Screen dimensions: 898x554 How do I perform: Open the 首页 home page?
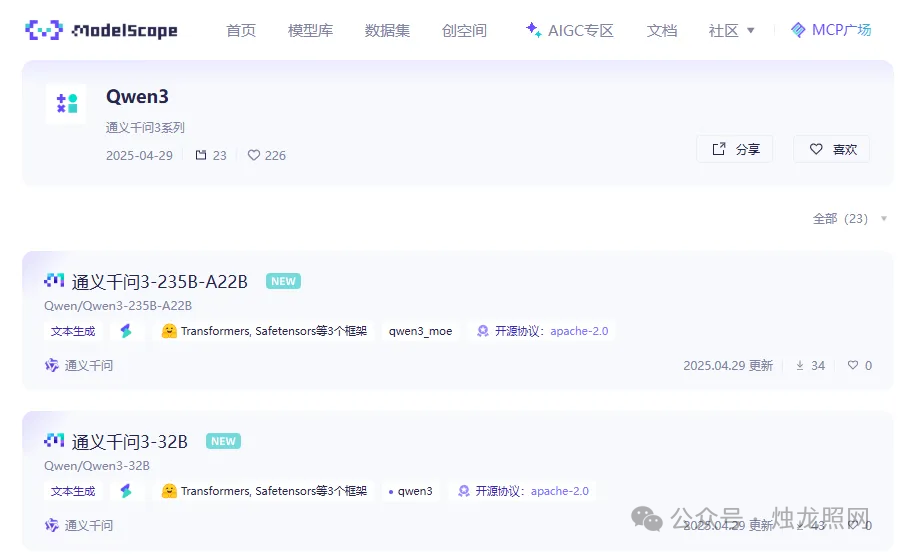tap(241, 30)
